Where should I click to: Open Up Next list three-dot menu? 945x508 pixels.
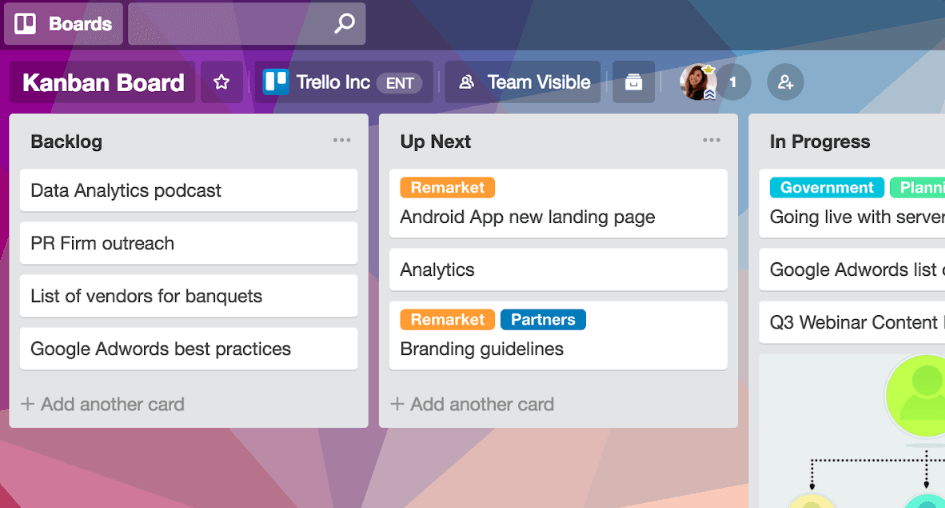pyautogui.click(x=711, y=140)
